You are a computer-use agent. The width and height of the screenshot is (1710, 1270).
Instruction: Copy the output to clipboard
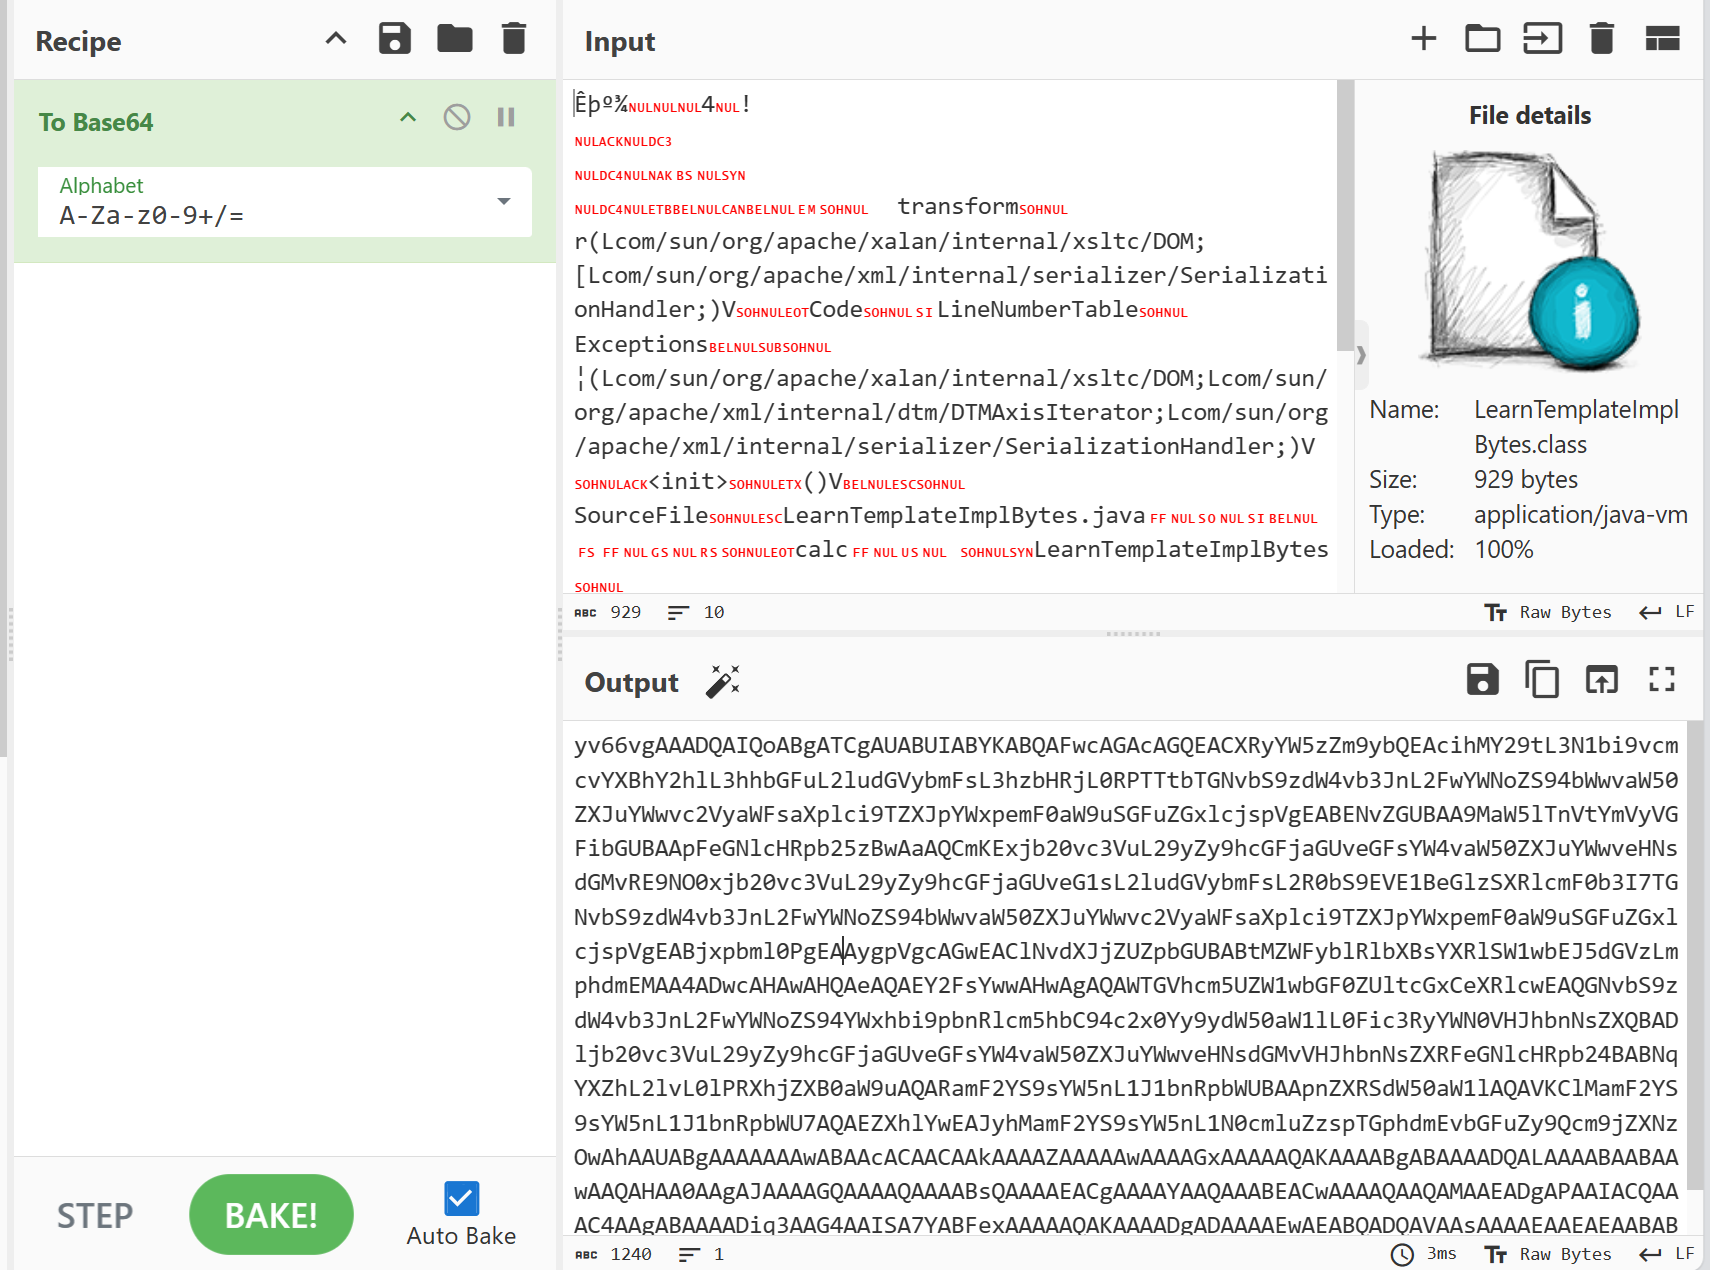[x=1542, y=679]
